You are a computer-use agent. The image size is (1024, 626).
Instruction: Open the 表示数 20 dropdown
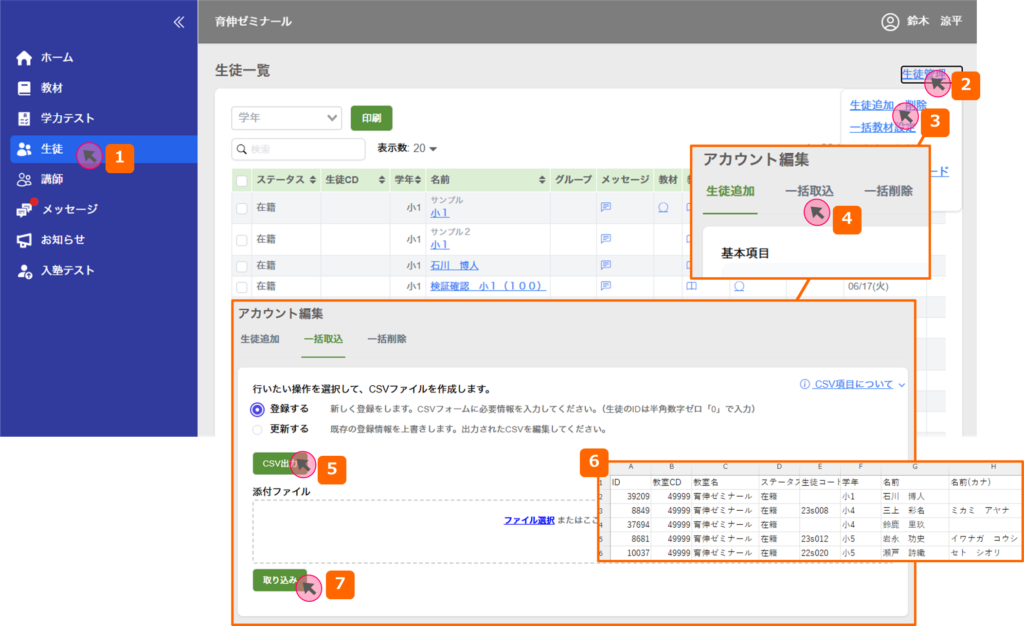coord(426,149)
